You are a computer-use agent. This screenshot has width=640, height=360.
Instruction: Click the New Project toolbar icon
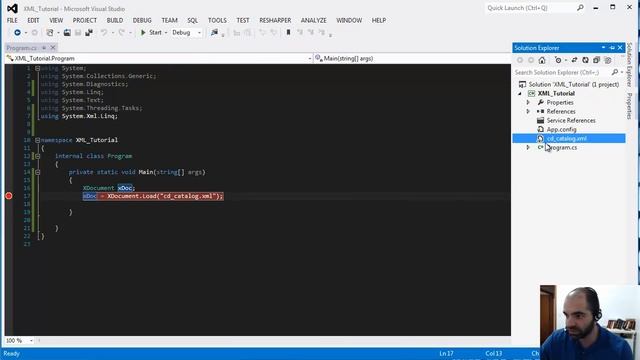tap(50, 33)
